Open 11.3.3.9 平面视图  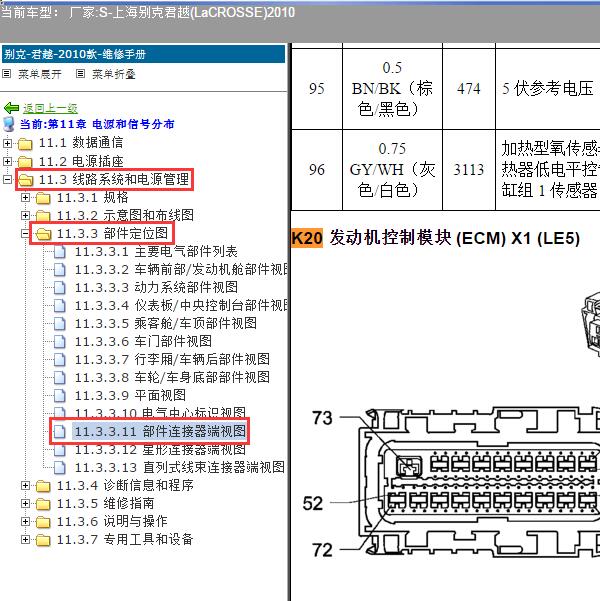130,396
